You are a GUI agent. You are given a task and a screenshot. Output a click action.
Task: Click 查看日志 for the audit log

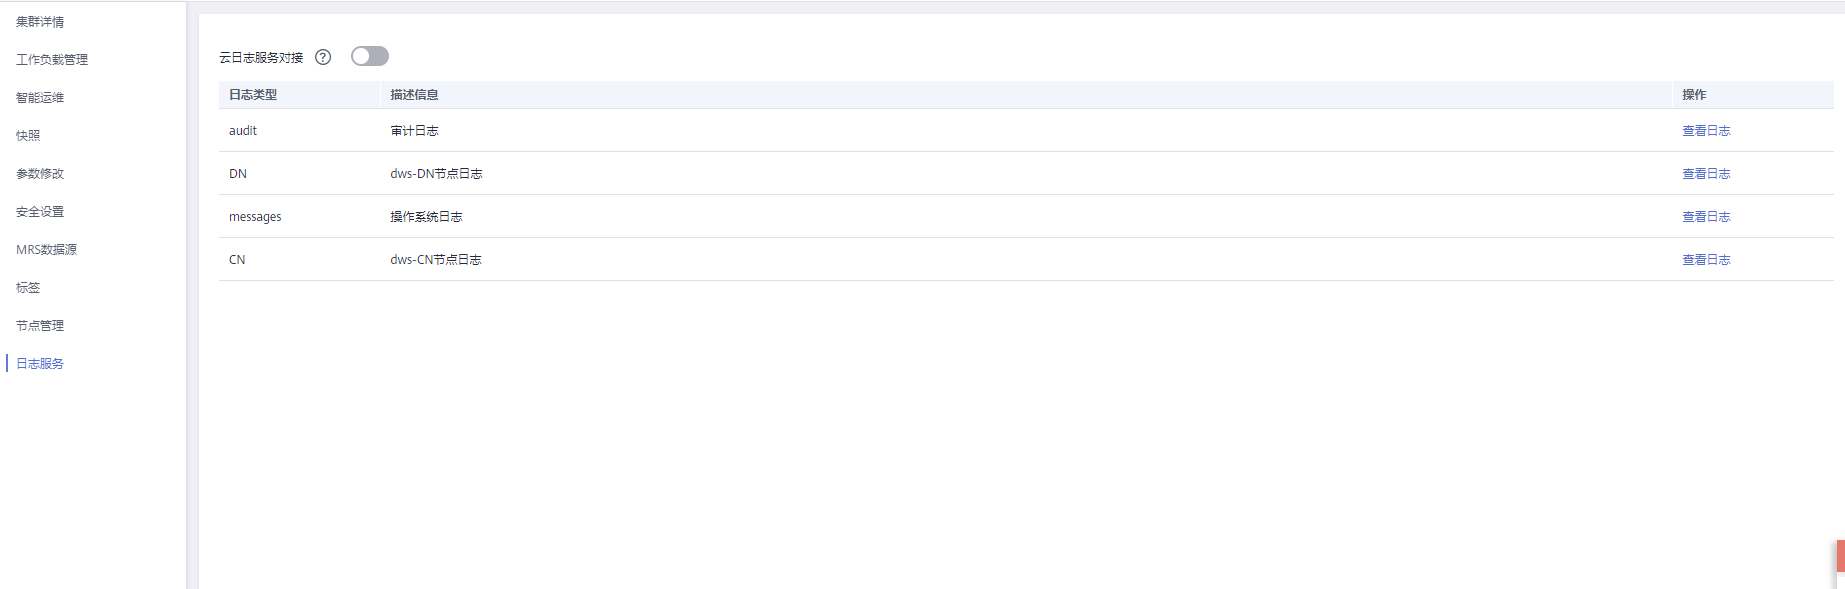pos(1706,131)
